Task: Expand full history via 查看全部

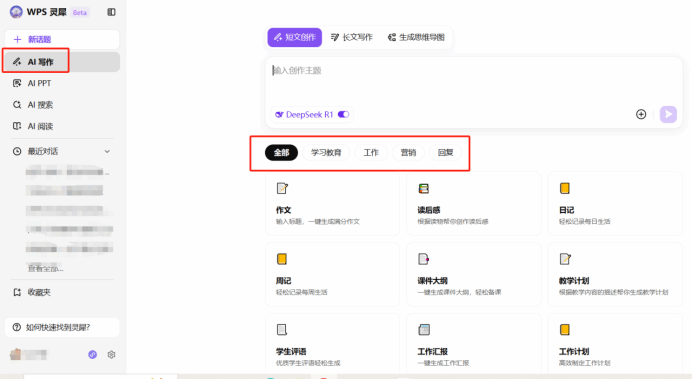Action: click(x=45, y=268)
